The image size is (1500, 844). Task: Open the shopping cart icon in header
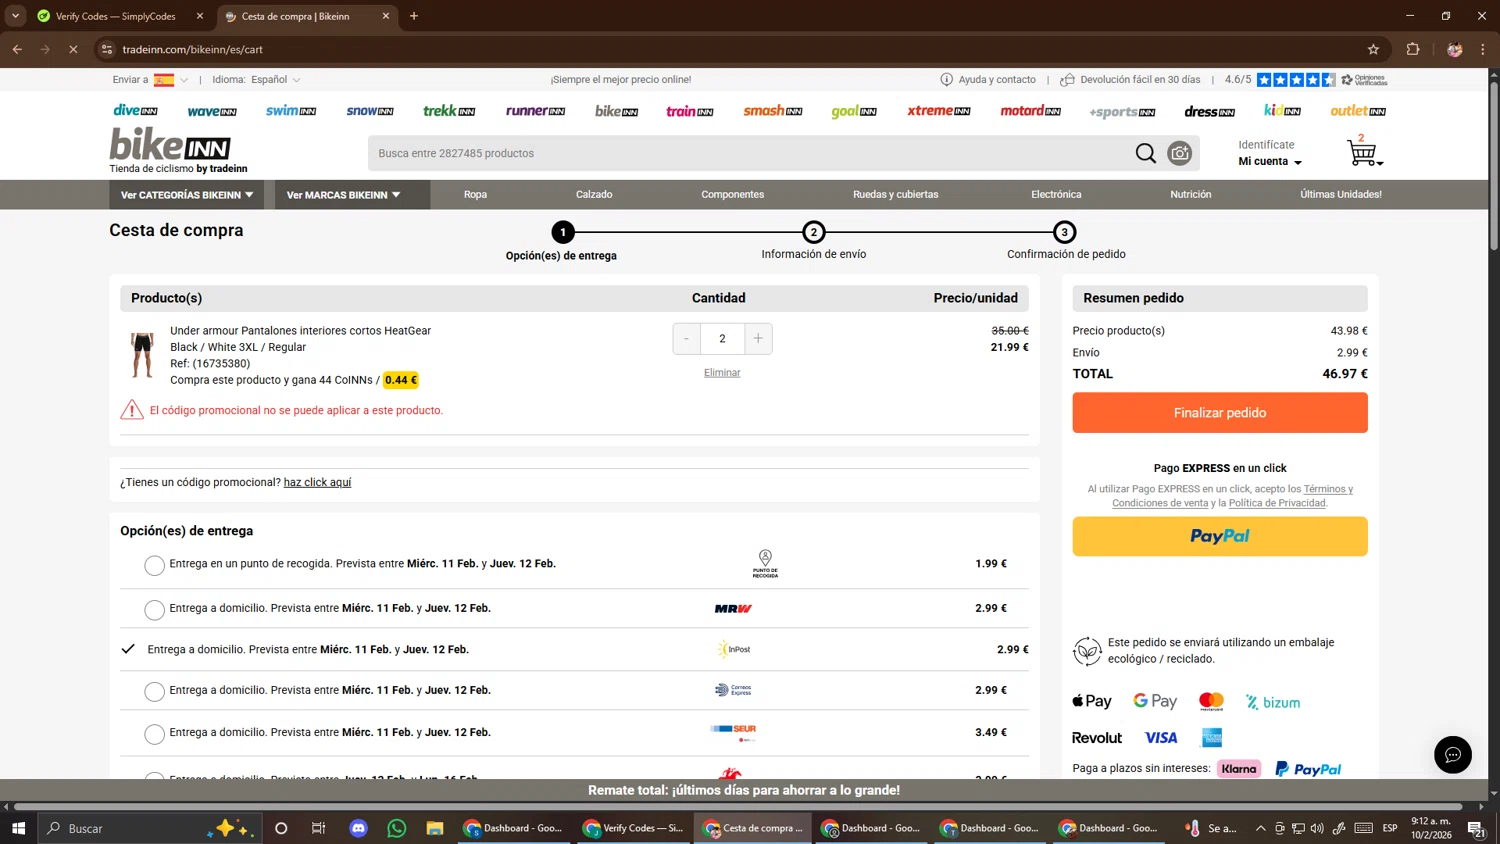1362,152
